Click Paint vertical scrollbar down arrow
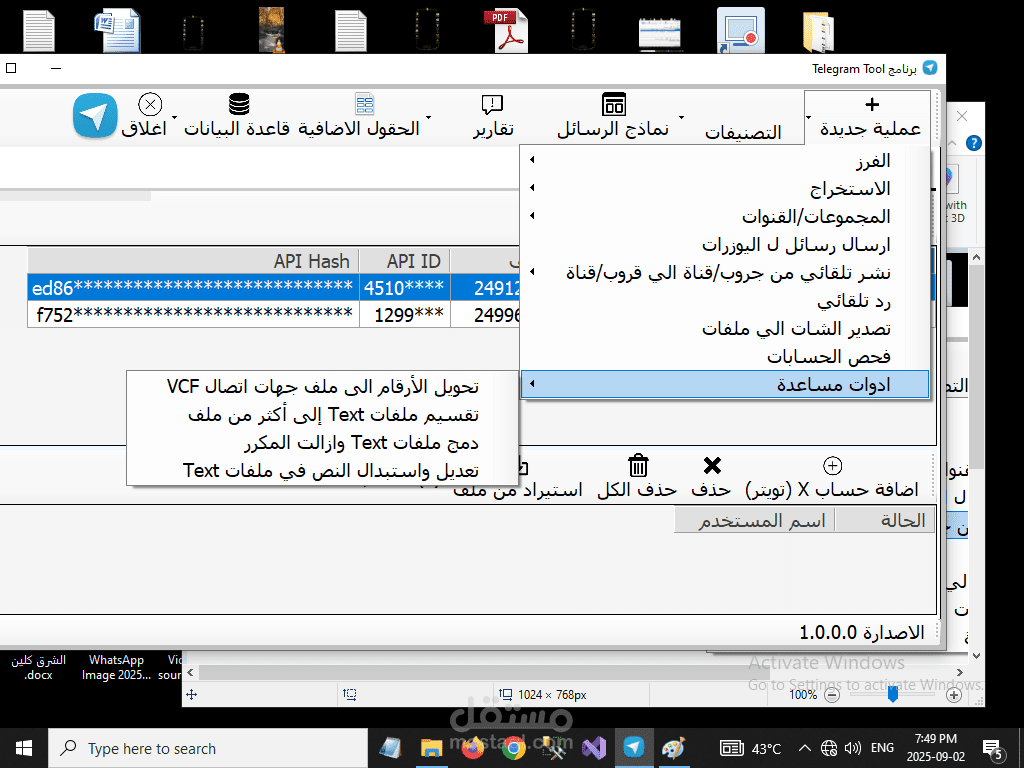This screenshot has height=768, width=1024. 976,656
